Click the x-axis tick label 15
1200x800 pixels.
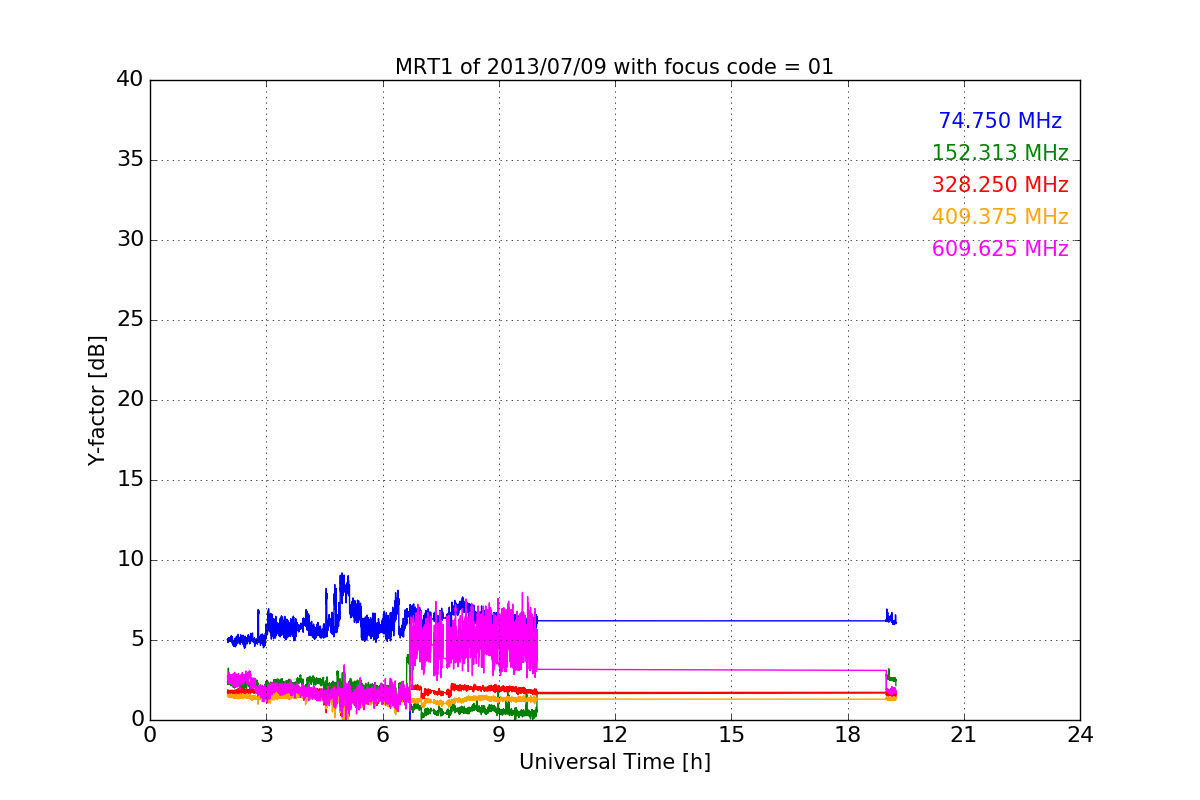pos(731,735)
